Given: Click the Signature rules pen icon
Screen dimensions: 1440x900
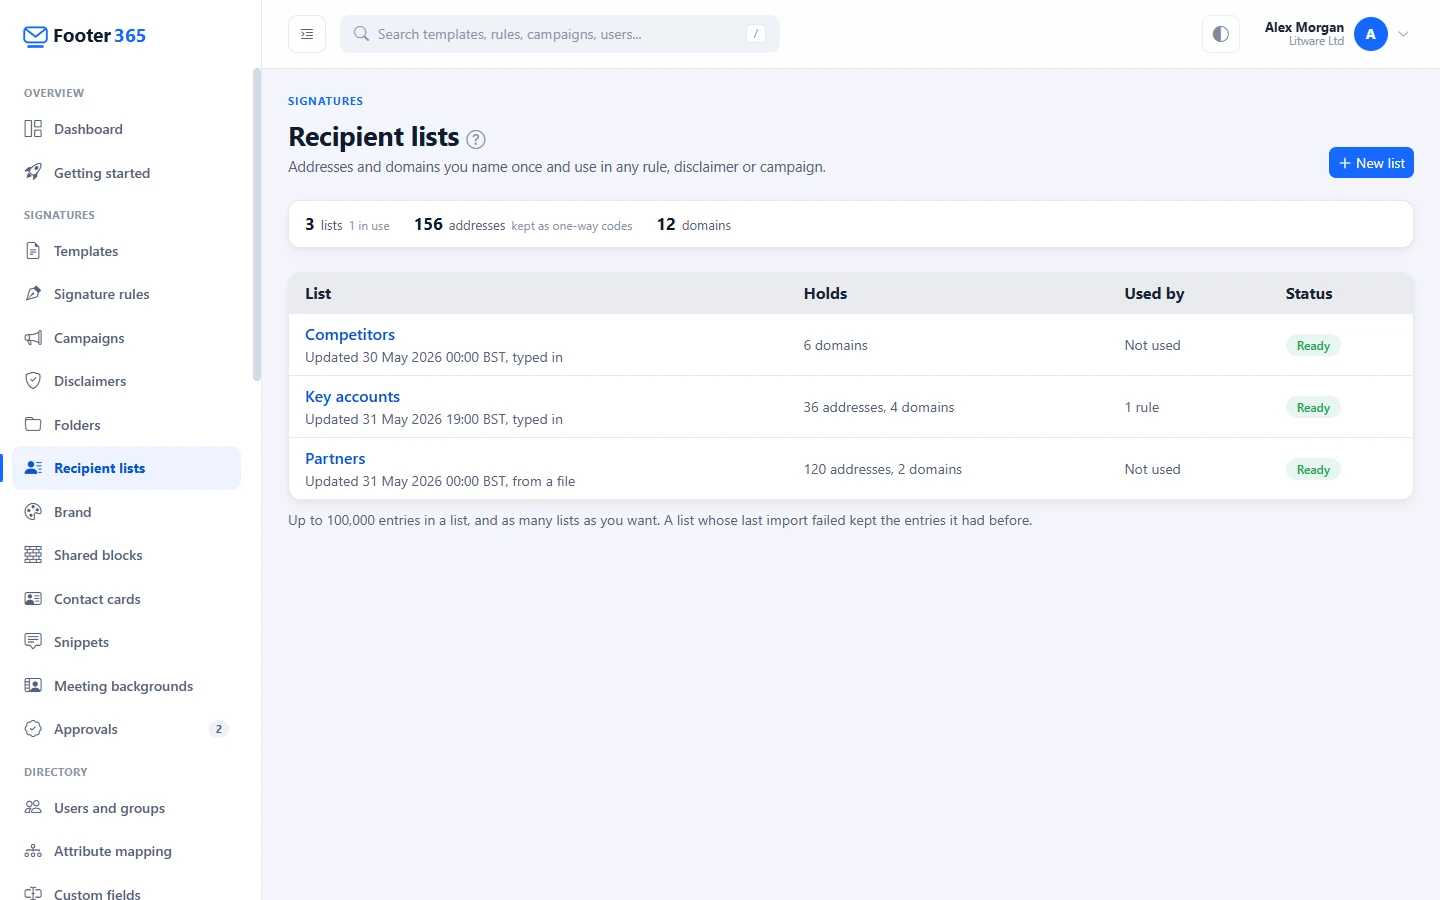Looking at the screenshot, I should tap(33, 294).
